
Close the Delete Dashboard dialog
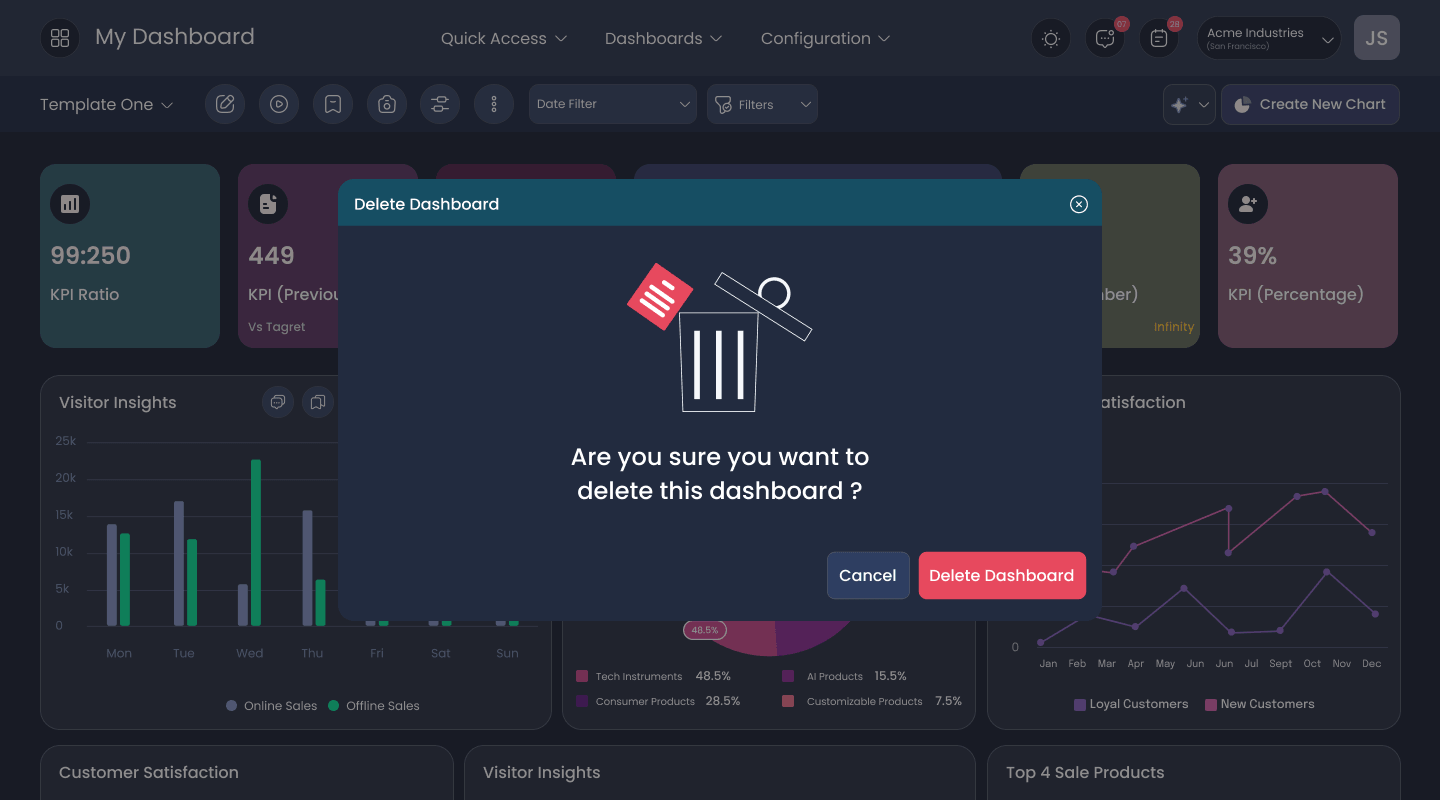(1078, 204)
